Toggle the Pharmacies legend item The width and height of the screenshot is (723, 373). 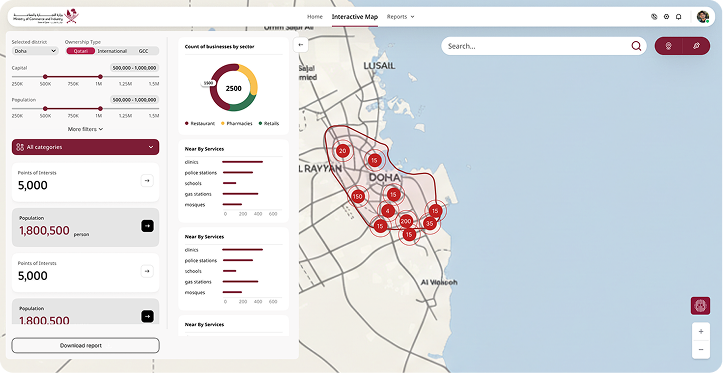pyautogui.click(x=237, y=124)
